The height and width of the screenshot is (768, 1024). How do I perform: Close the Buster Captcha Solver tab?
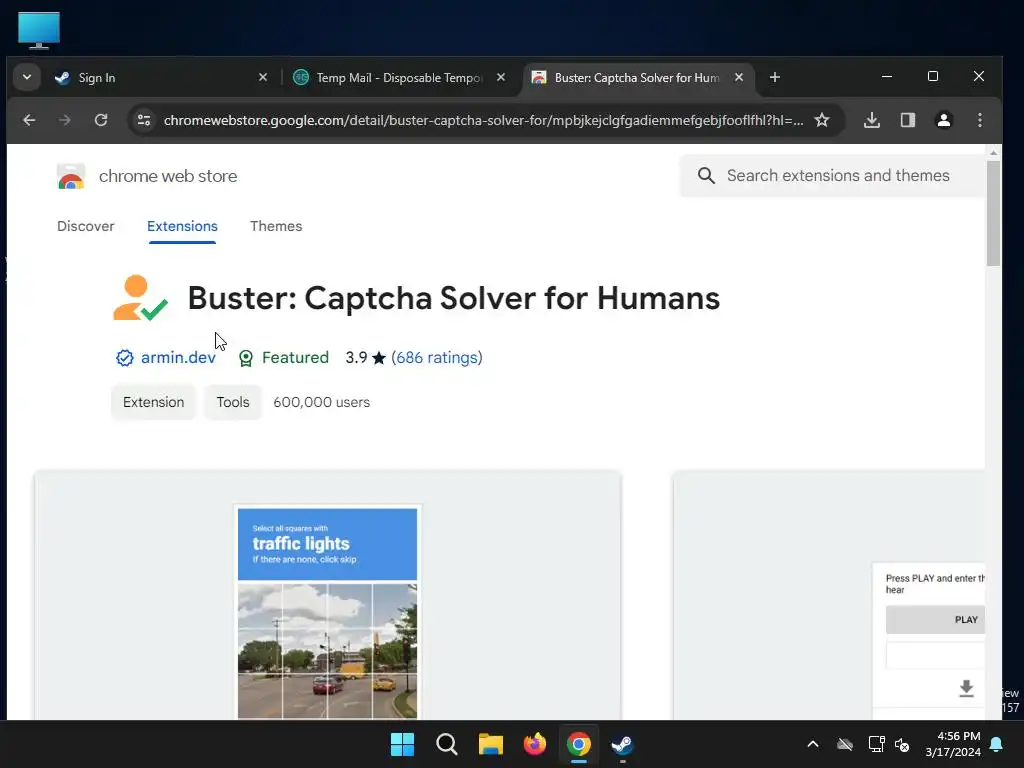click(739, 77)
